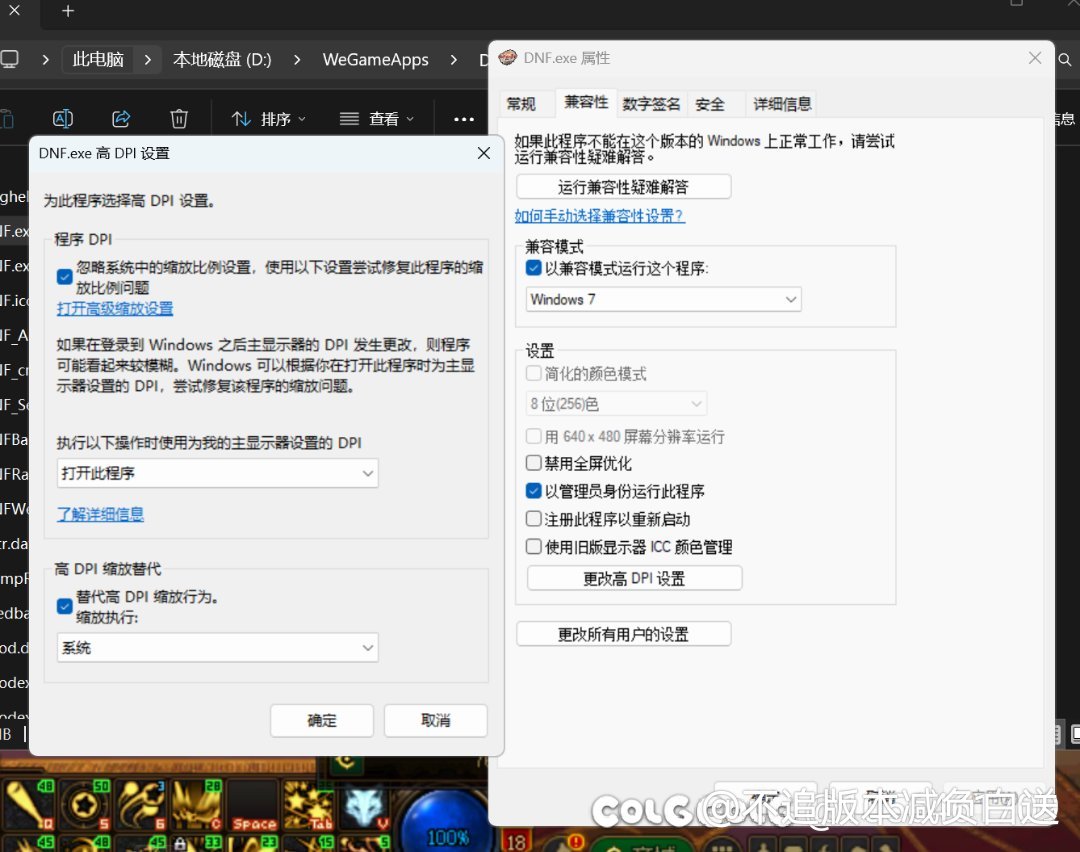This screenshot has height=852, width=1080.
Task: Click the share icon in Explorer toolbar
Action: pos(121,119)
